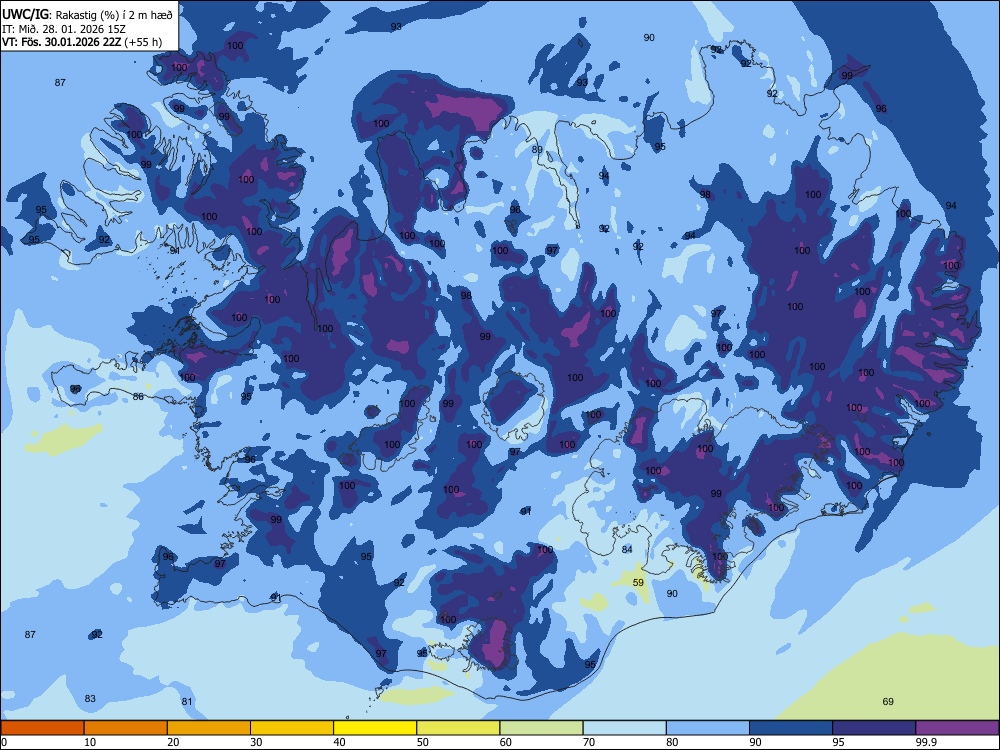Click the legend tick label 60
The width and height of the screenshot is (1000, 750).
(x=506, y=742)
